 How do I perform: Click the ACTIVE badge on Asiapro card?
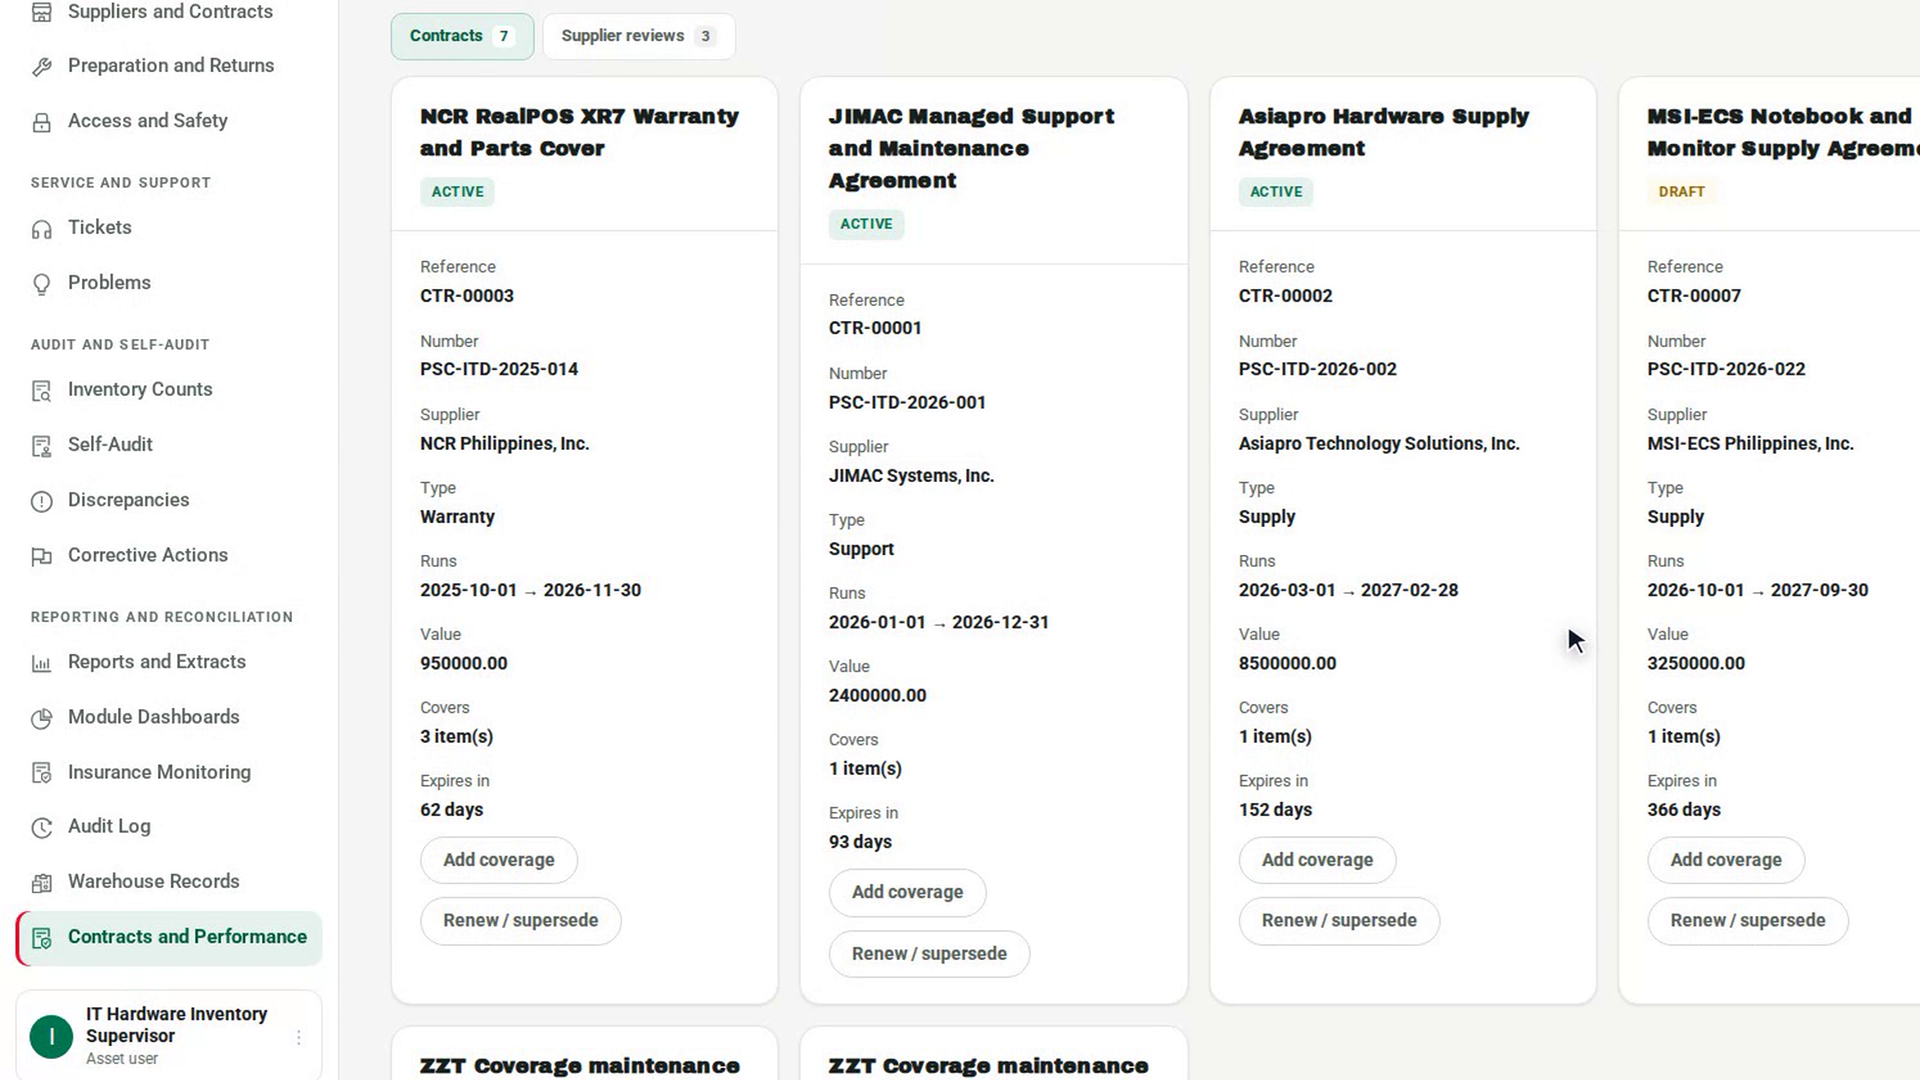pyautogui.click(x=1276, y=192)
